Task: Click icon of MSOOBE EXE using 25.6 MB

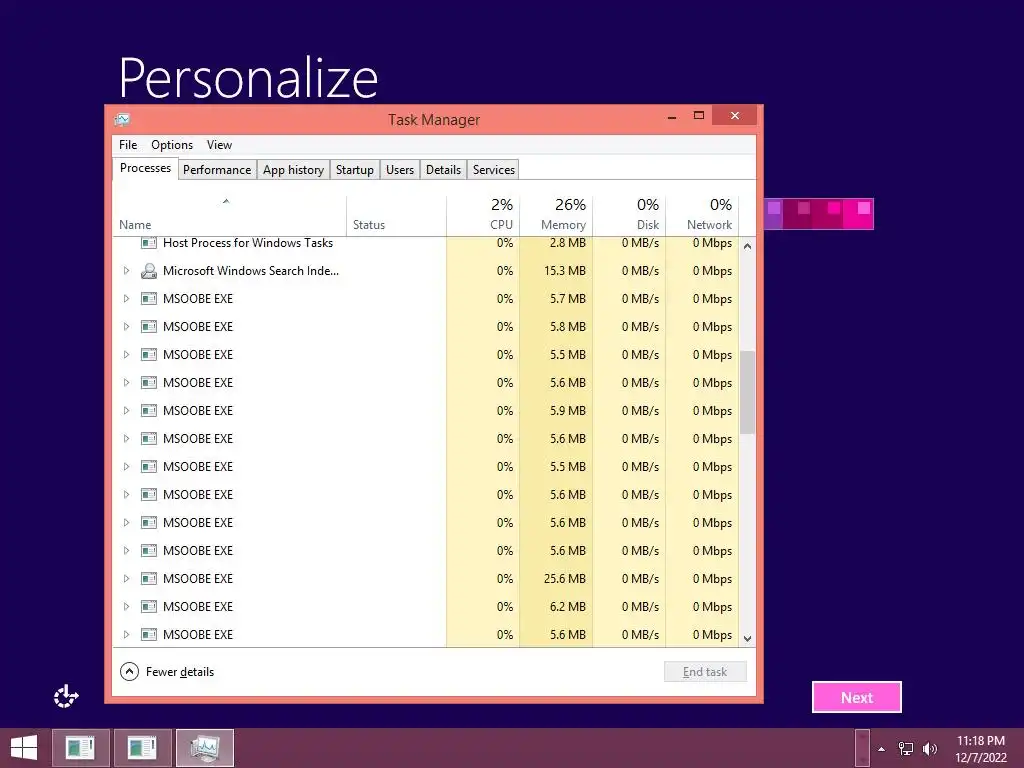Action: point(149,579)
